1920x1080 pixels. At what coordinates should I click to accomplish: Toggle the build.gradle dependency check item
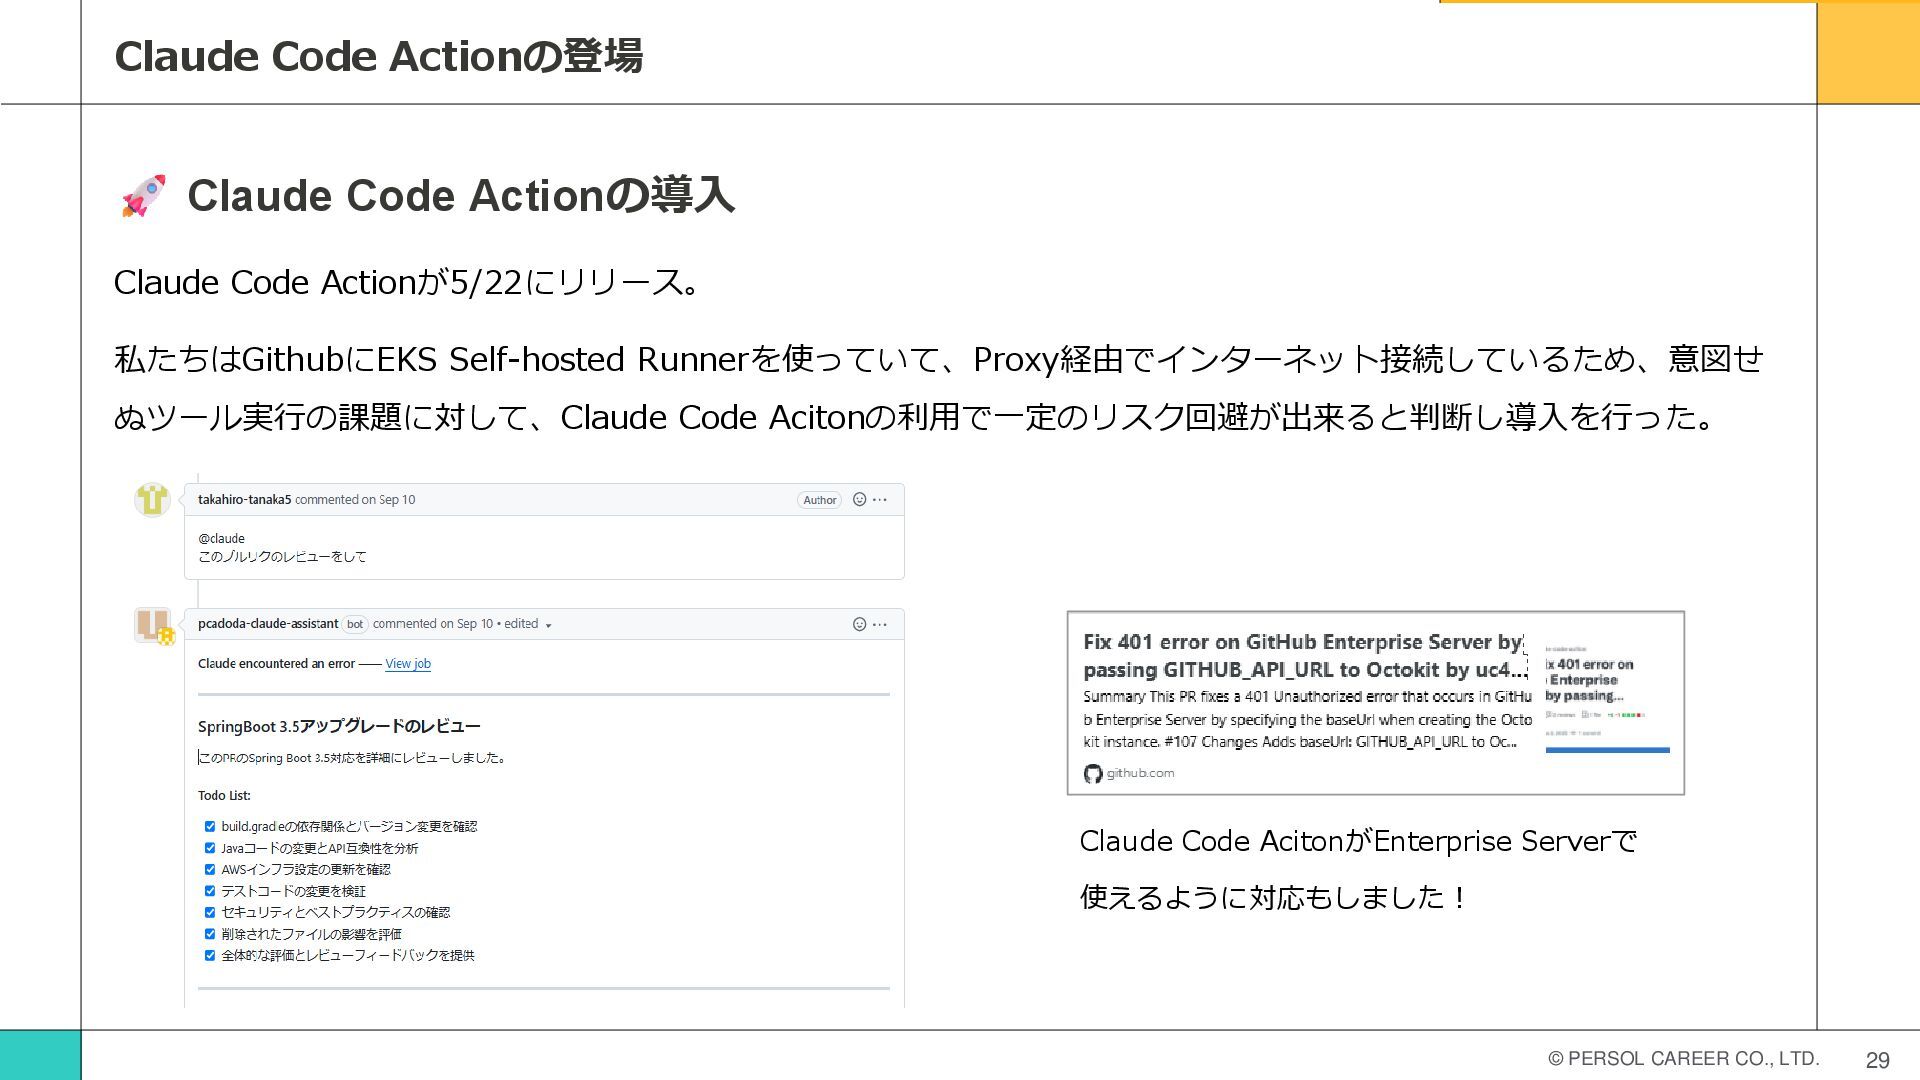coord(210,826)
